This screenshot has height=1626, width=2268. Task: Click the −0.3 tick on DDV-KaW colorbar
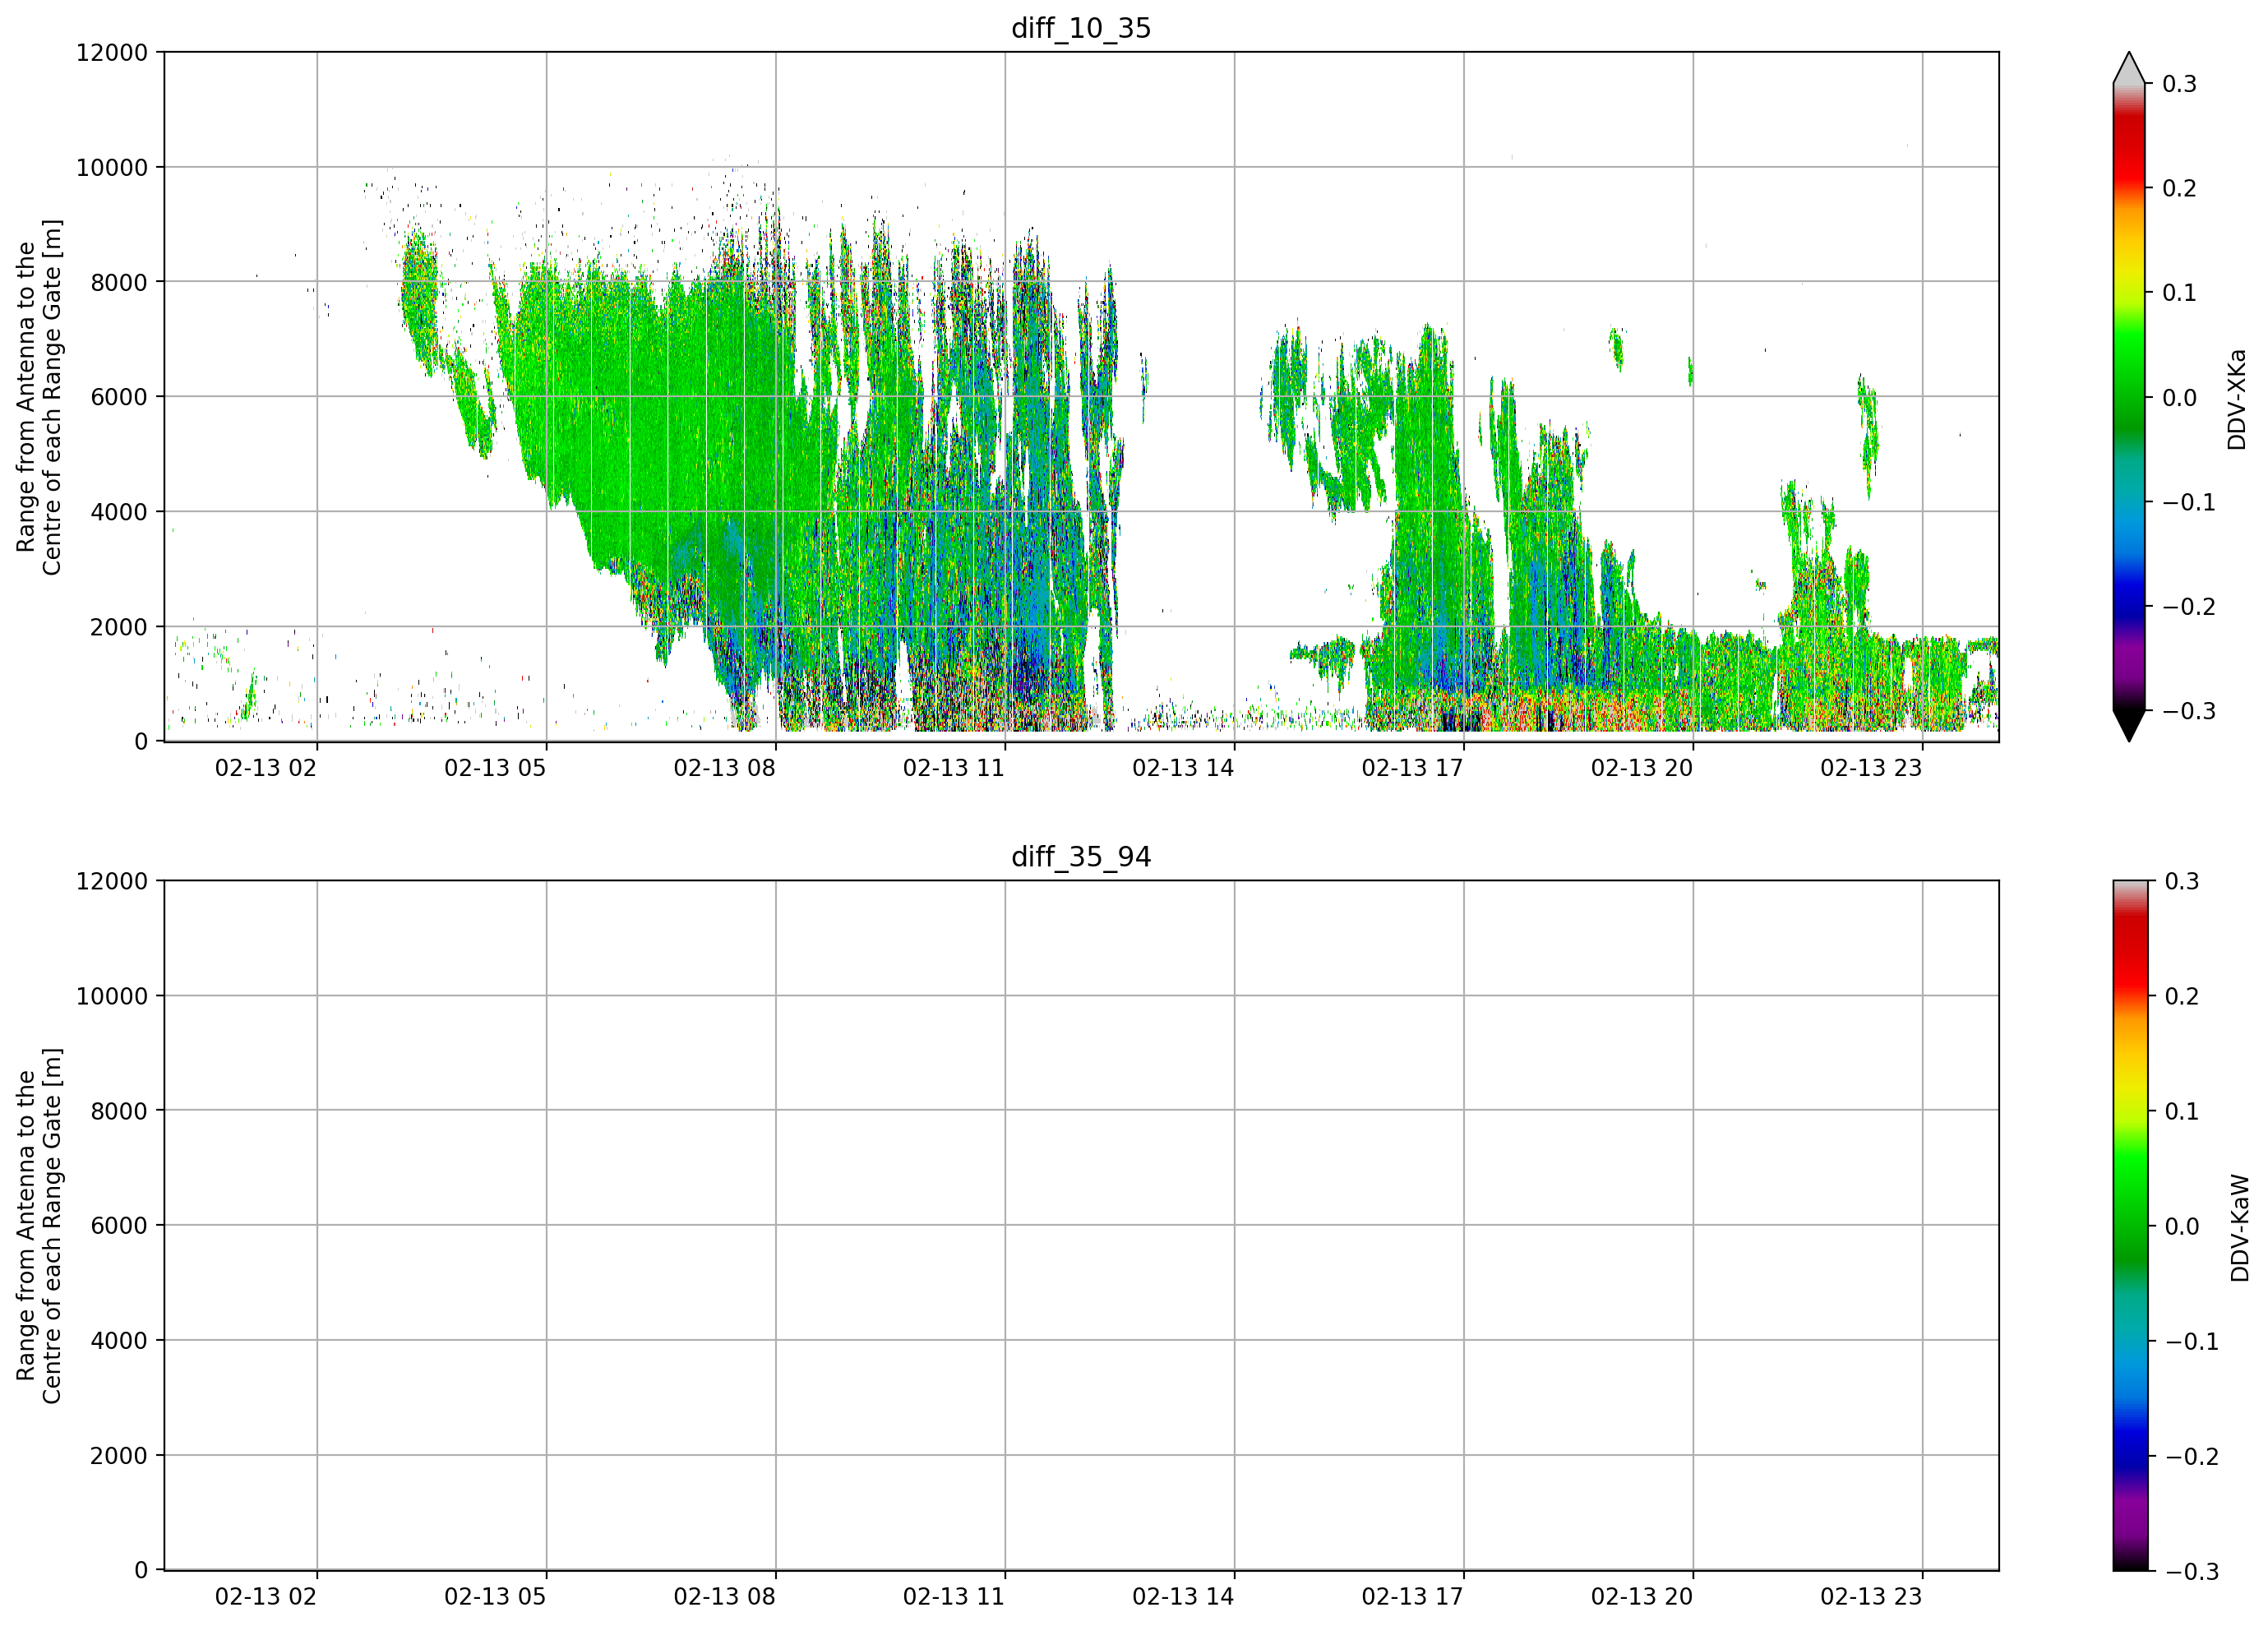point(2192,1572)
